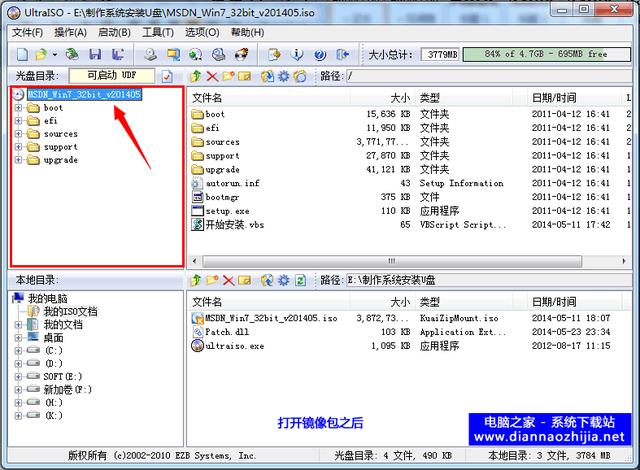Expand the 我的文档 tree node
640x470 pixels.
[18, 325]
